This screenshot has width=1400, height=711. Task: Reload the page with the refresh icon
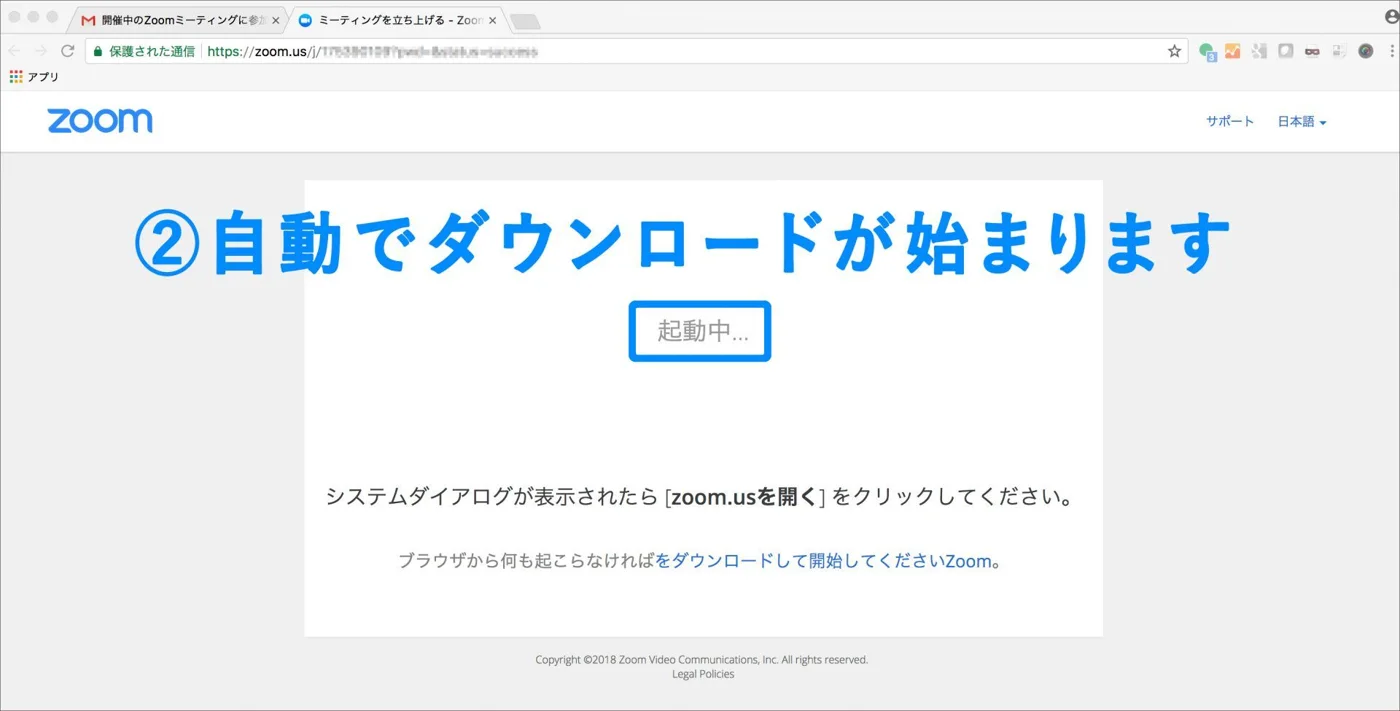pyautogui.click(x=67, y=51)
